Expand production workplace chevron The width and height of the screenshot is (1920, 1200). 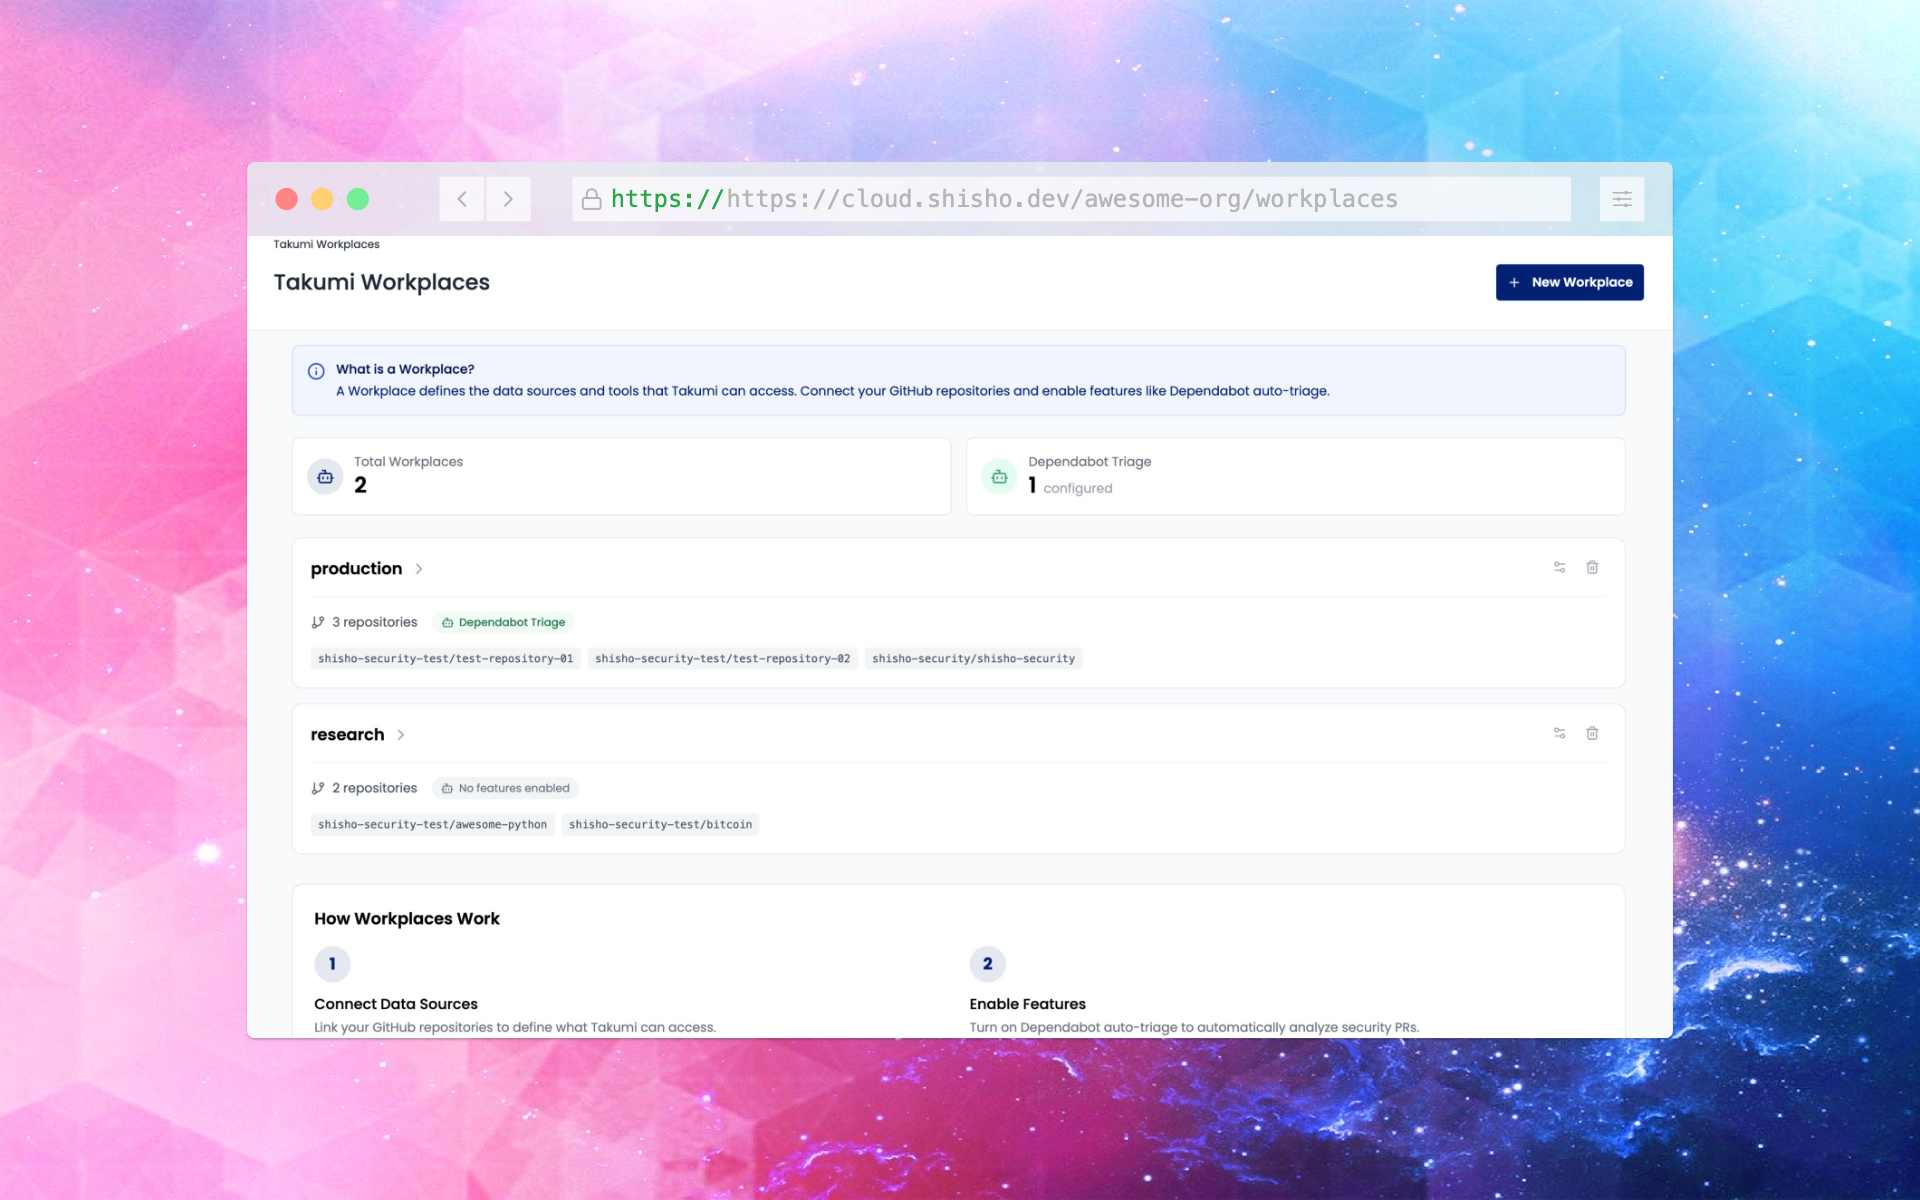pos(419,569)
